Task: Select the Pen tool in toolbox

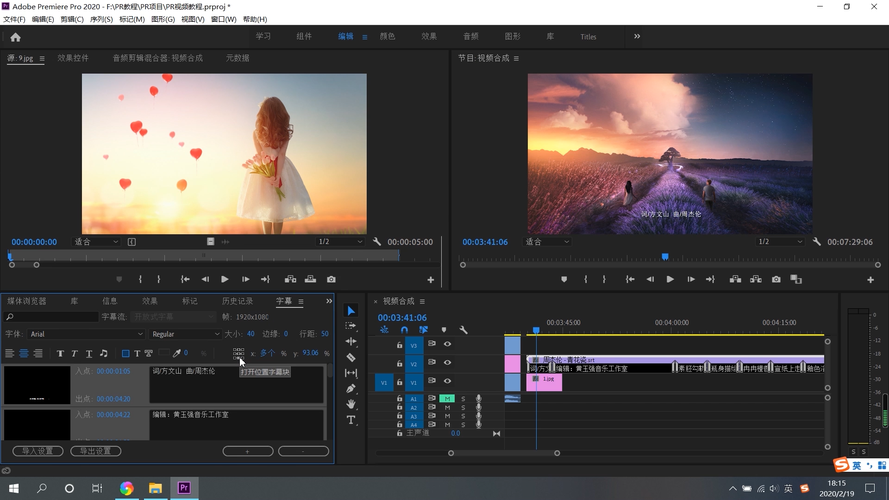Action: click(x=351, y=389)
